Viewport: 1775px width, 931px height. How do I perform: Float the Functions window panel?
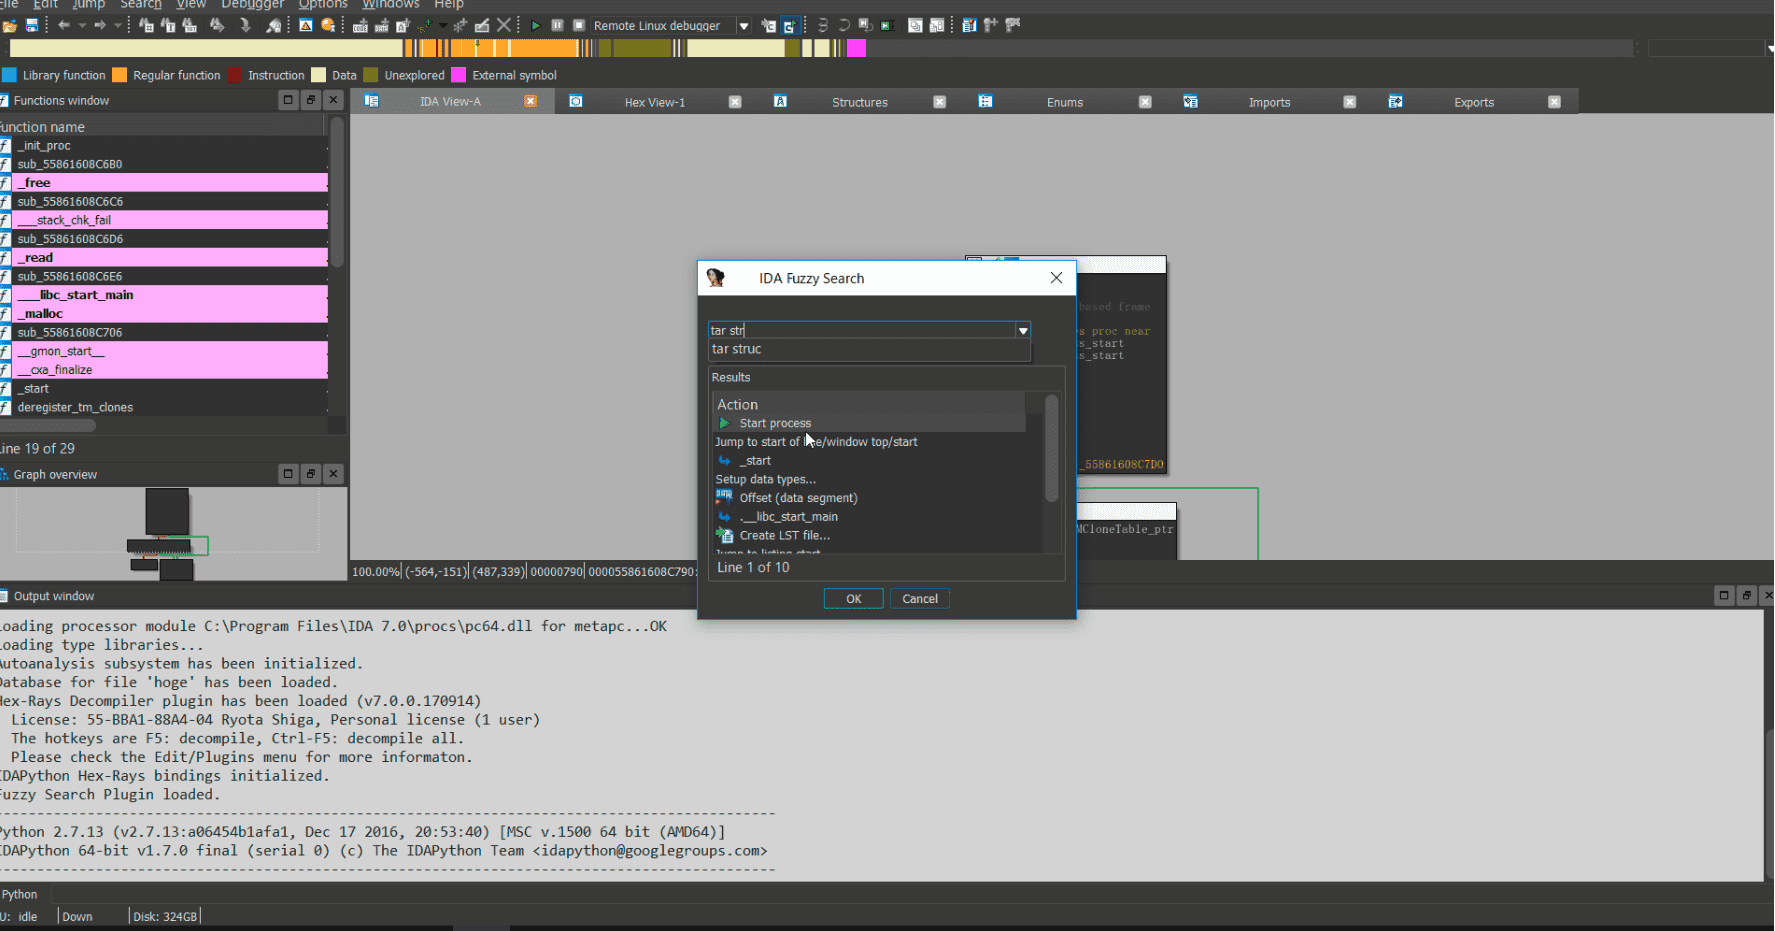(x=311, y=100)
